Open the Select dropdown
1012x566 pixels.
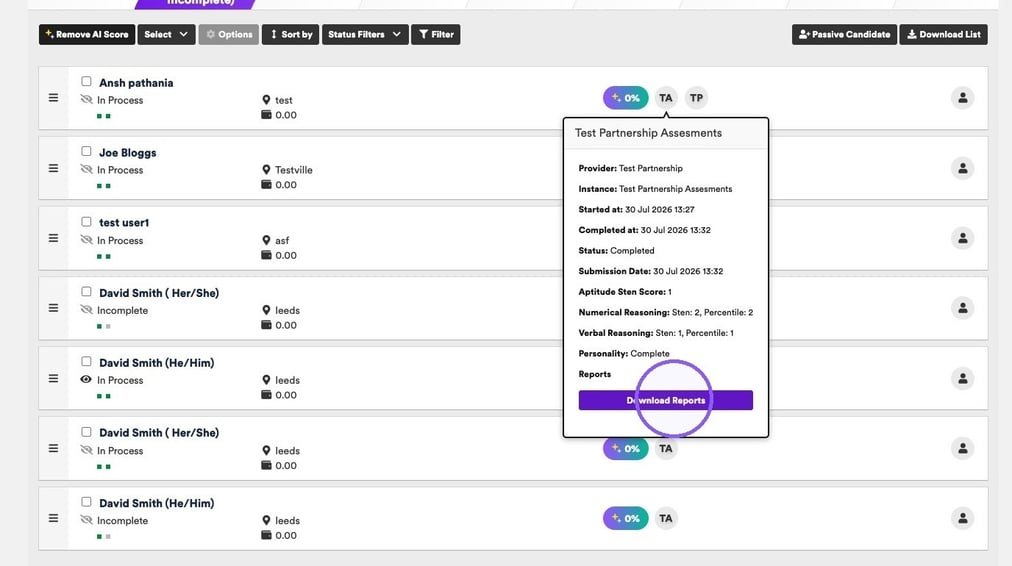coord(166,34)
